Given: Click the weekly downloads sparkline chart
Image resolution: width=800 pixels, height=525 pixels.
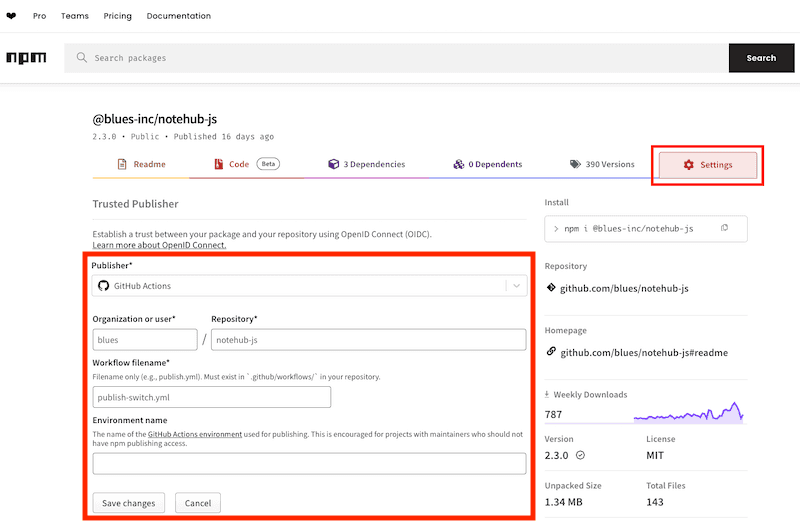Looking at the screenshot, I should pos(690,412).
